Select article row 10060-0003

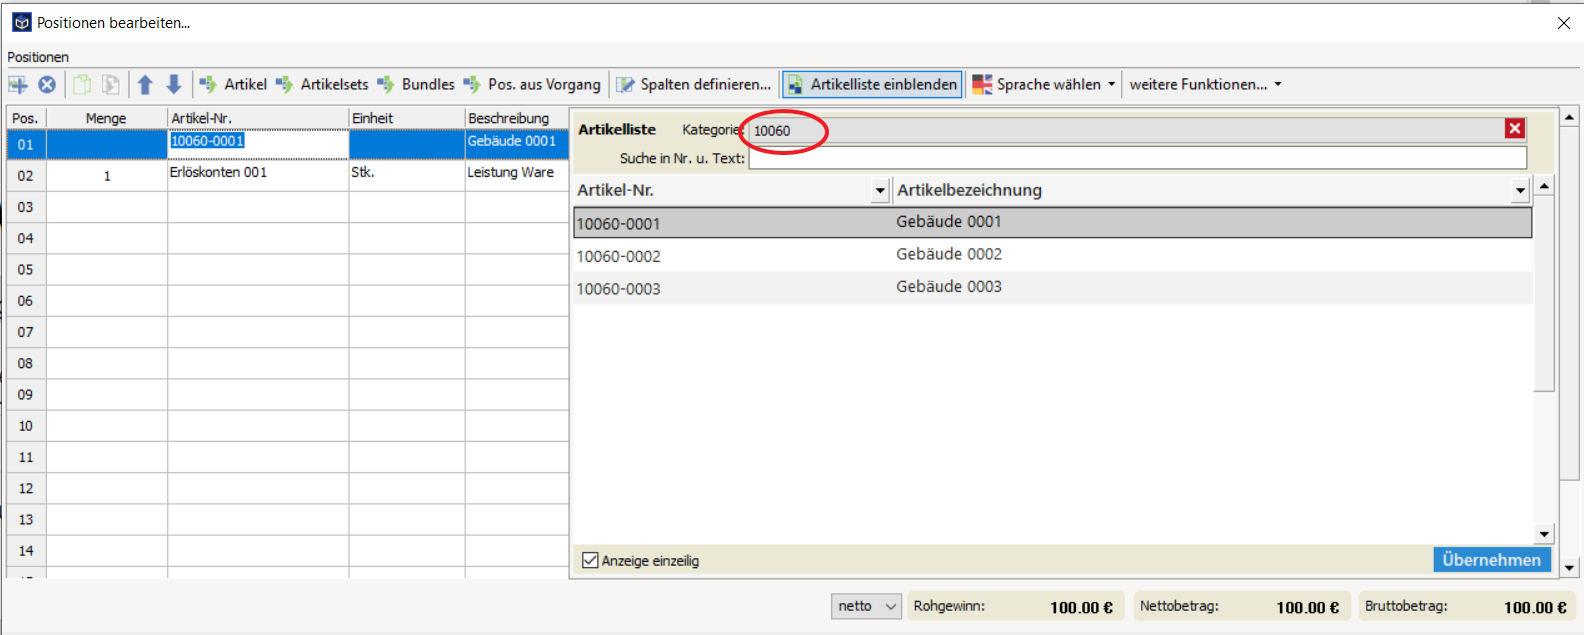click(x=1053, y=287)
